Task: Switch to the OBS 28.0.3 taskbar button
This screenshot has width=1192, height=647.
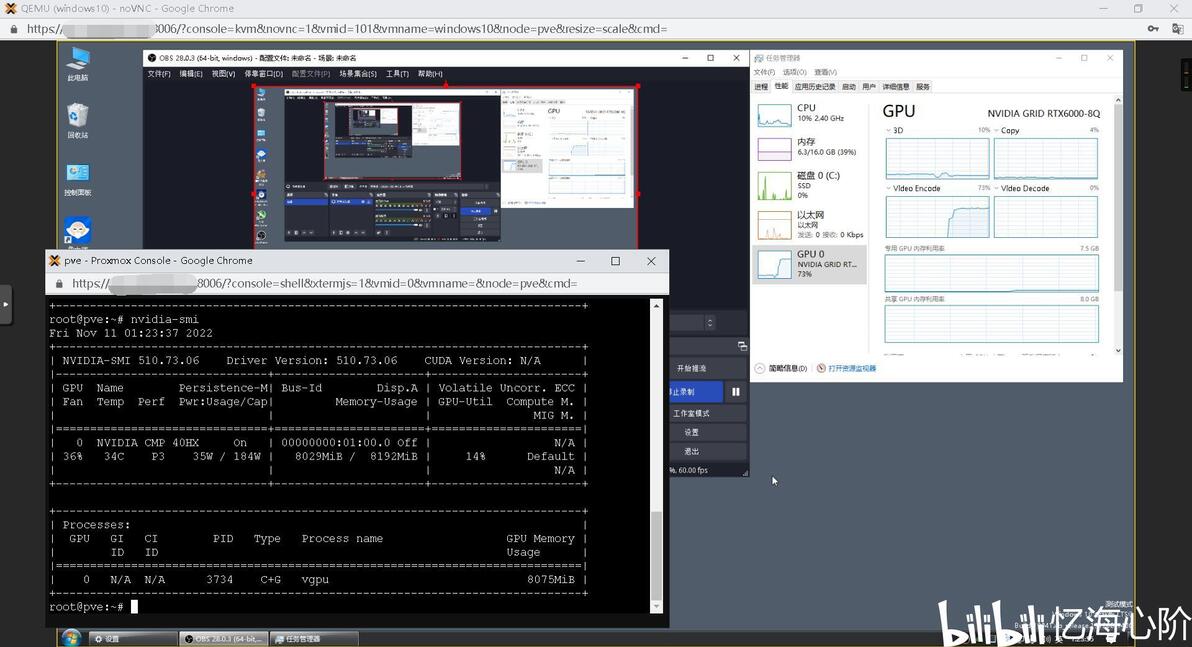Action: [224, 639]
